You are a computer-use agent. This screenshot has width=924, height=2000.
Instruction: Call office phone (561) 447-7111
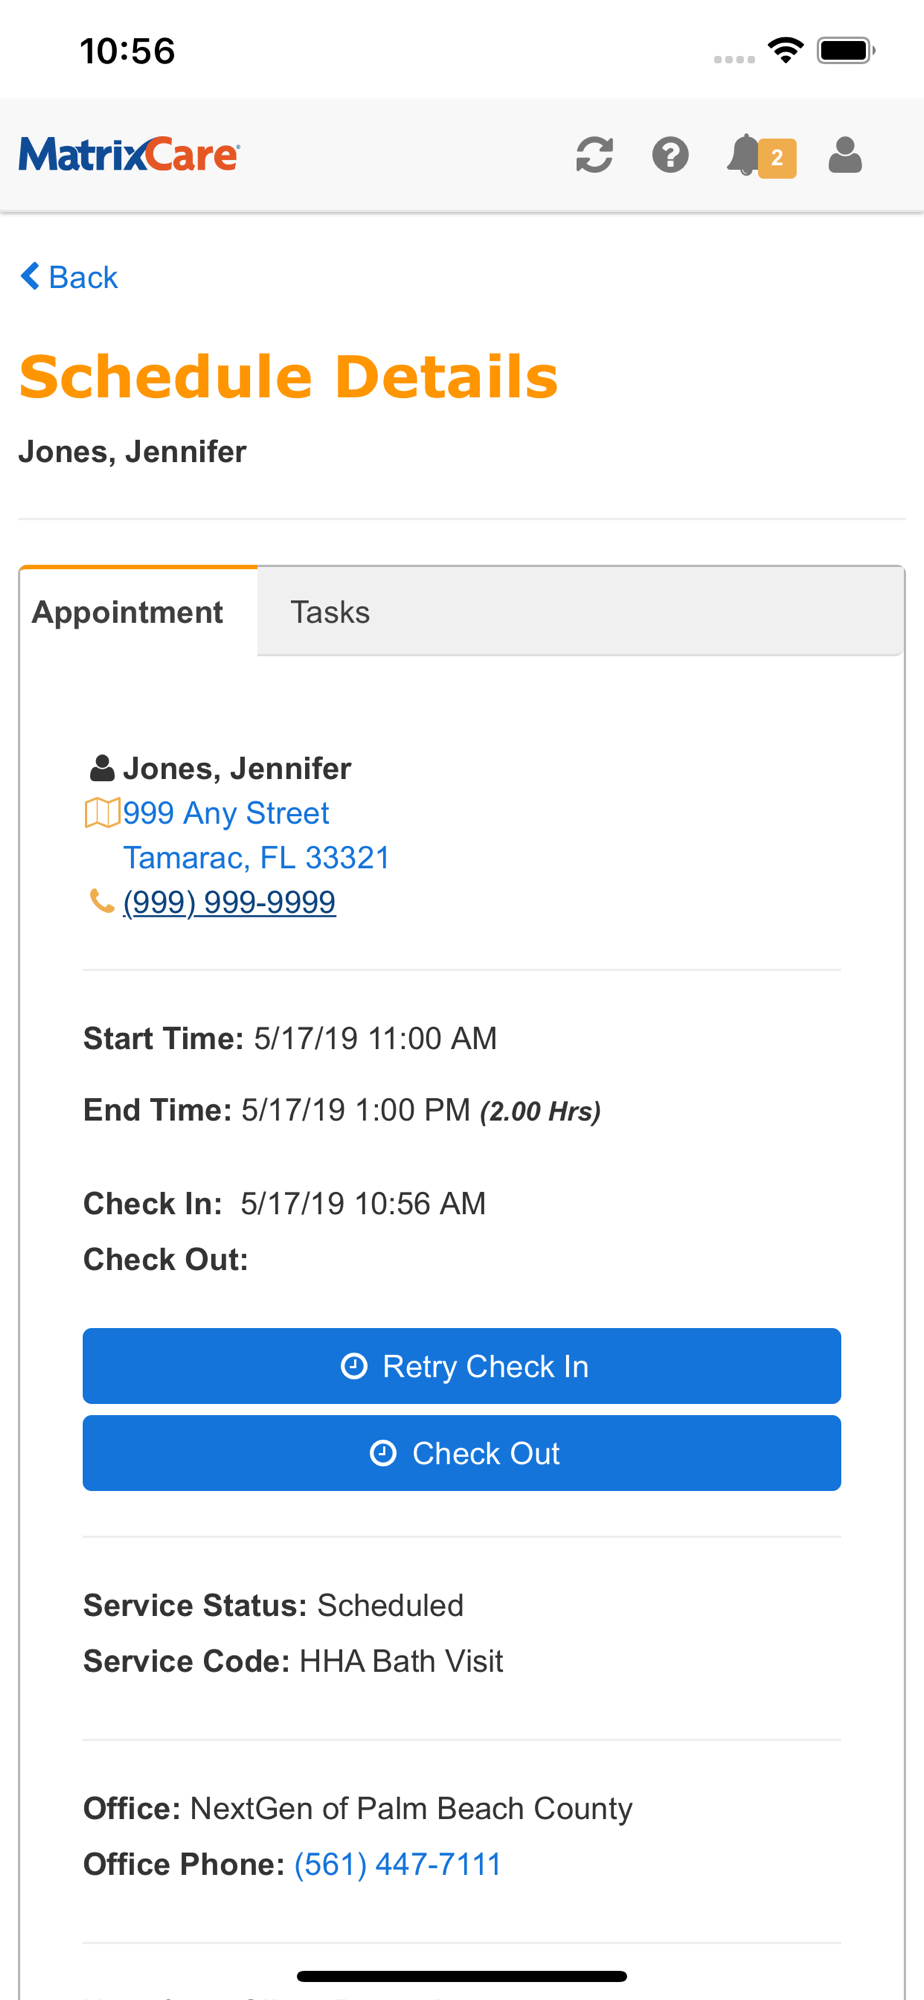(x=397, y=1864)
